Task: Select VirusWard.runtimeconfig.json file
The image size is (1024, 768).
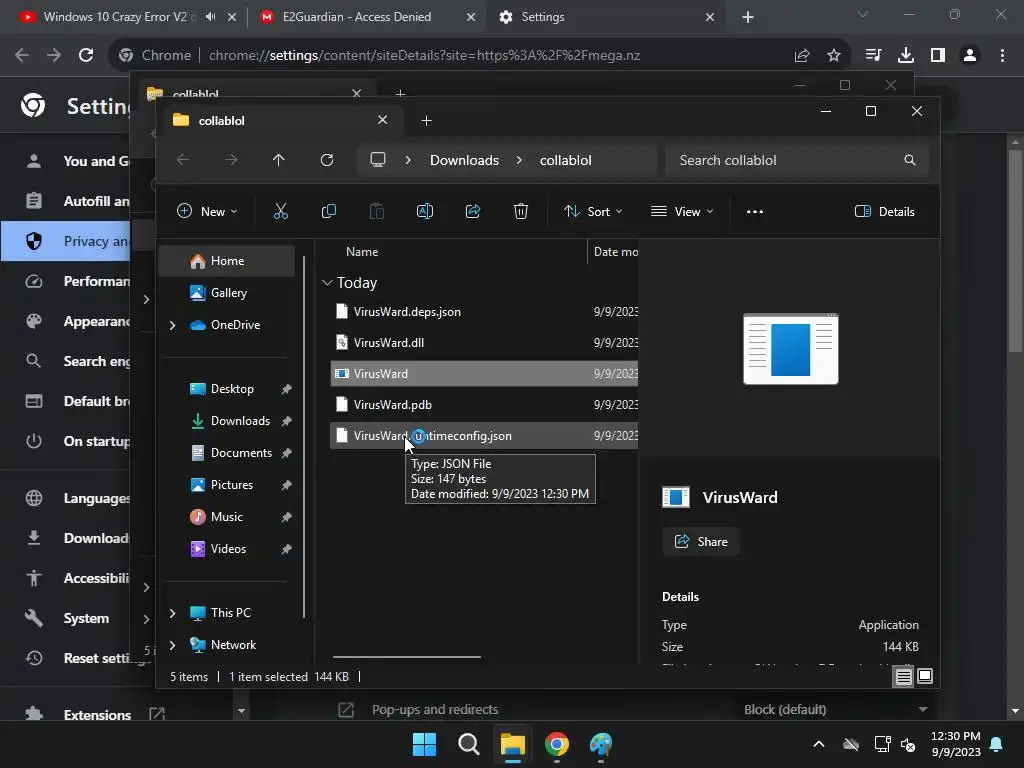Action: point(484,436)
